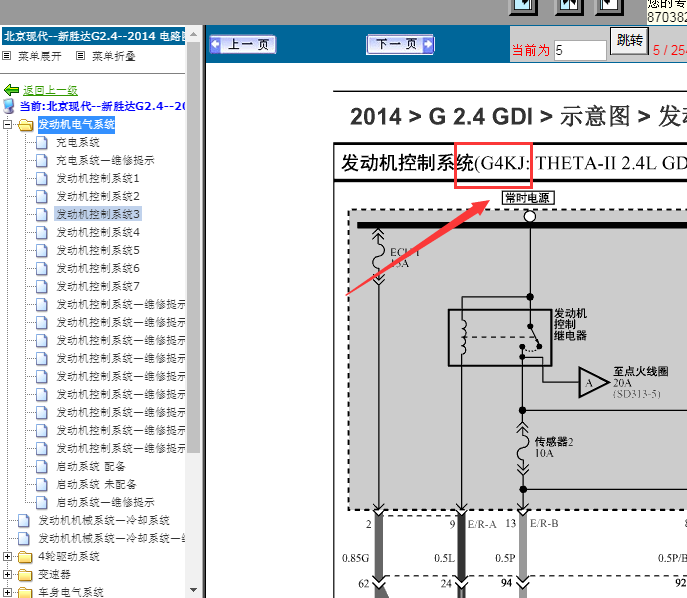This screenshot has width=687, height=598.
Task: Go to the next page with 下一页
Action: pyautogui.click(x=400, y=44)
